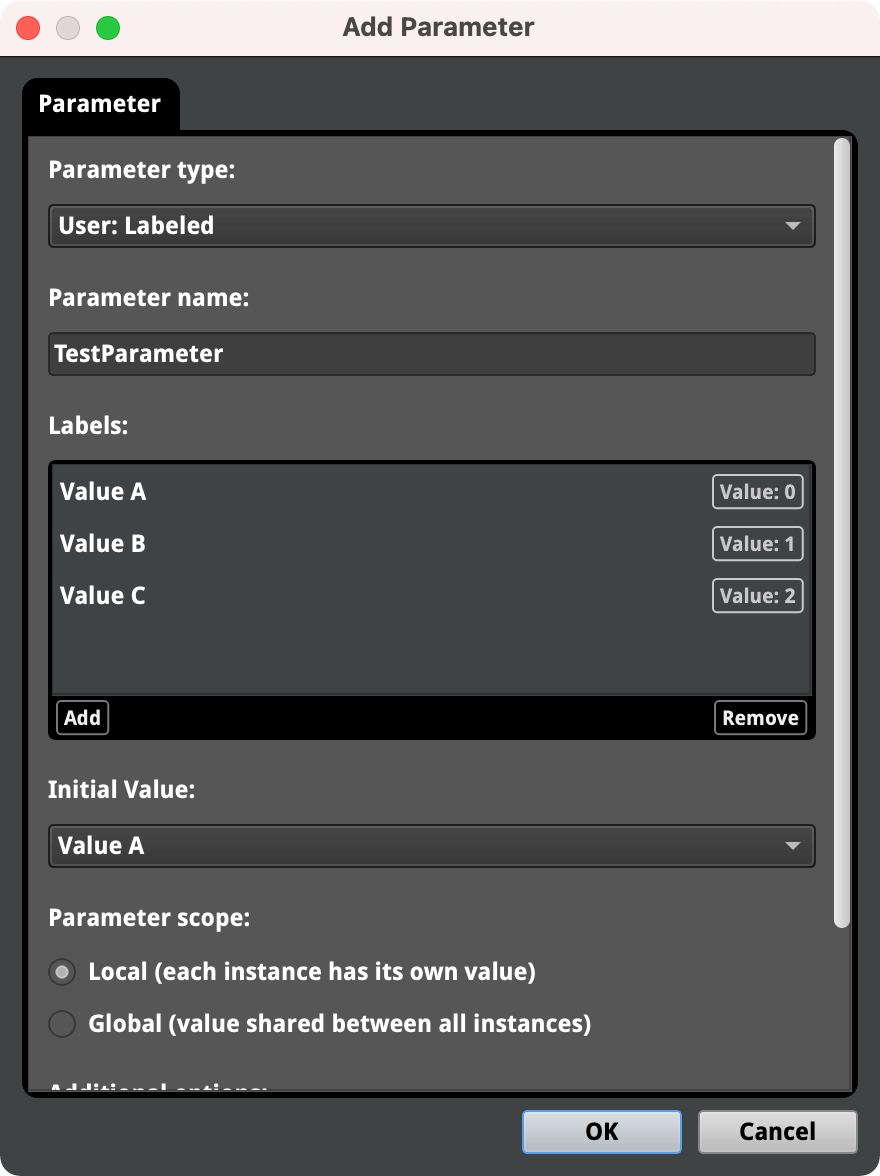Click the green zoom window button
This screenshot has height=1176, width=880.
click(108, 28)
